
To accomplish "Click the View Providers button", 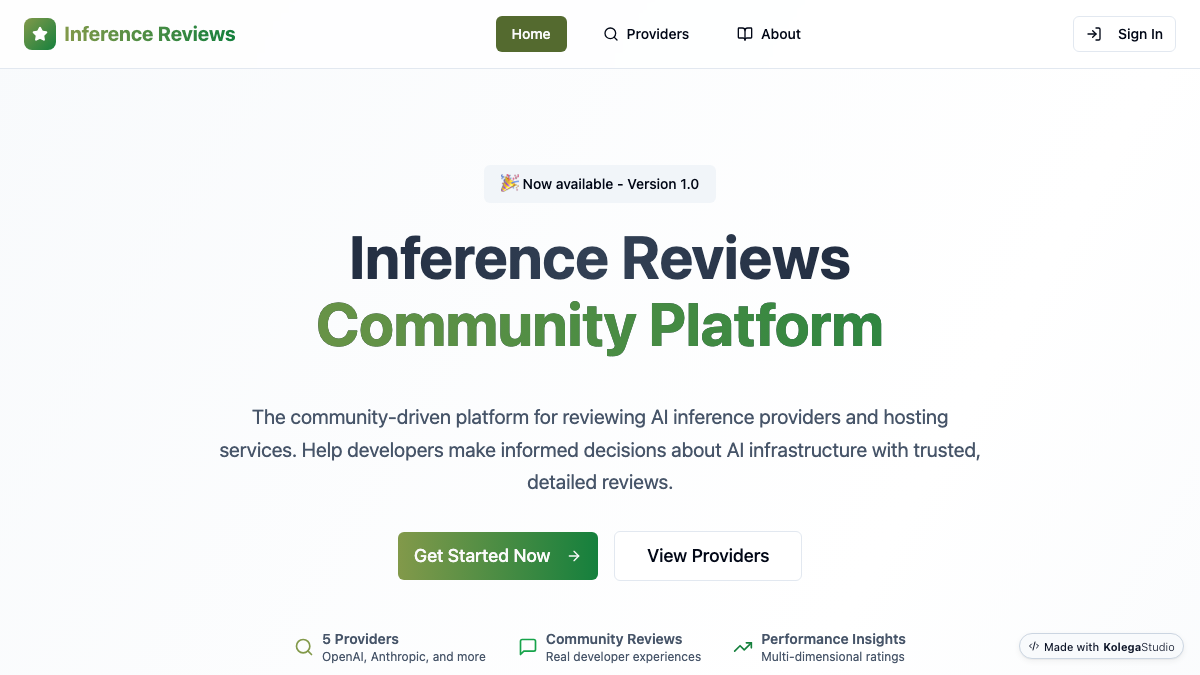I will tap(708, 556).
